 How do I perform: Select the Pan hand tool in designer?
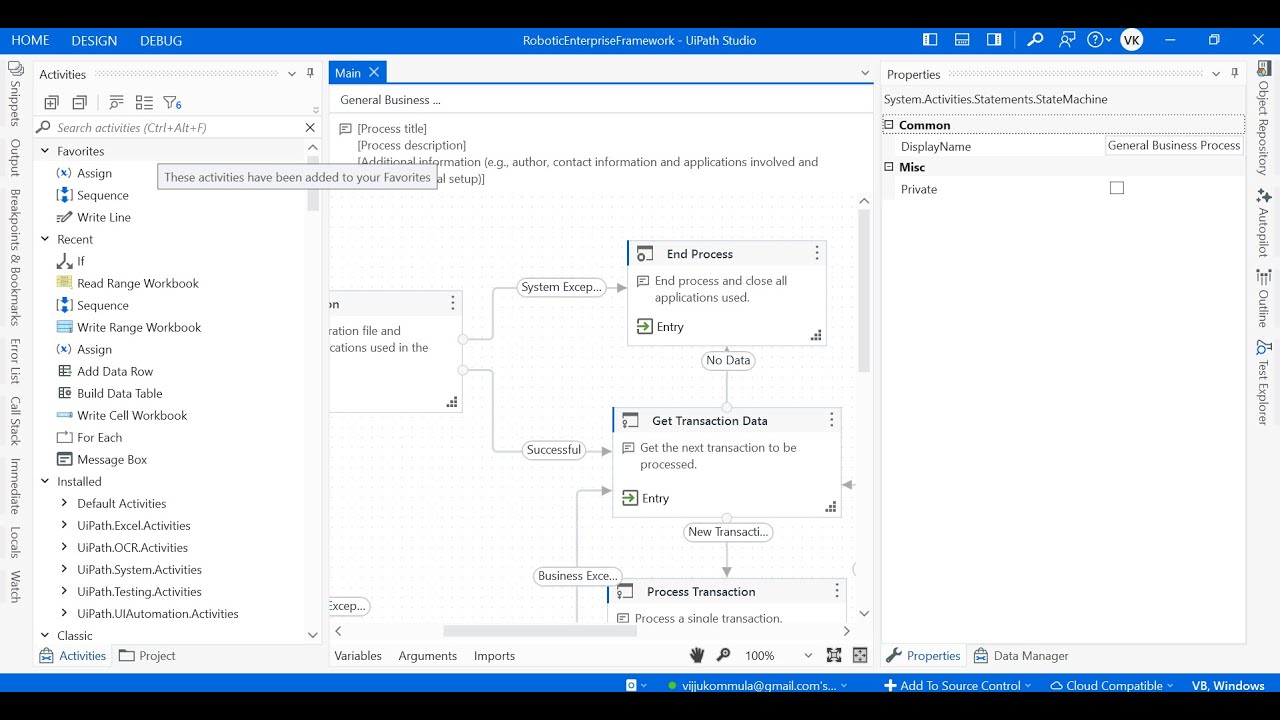click(x=697, y=655)
